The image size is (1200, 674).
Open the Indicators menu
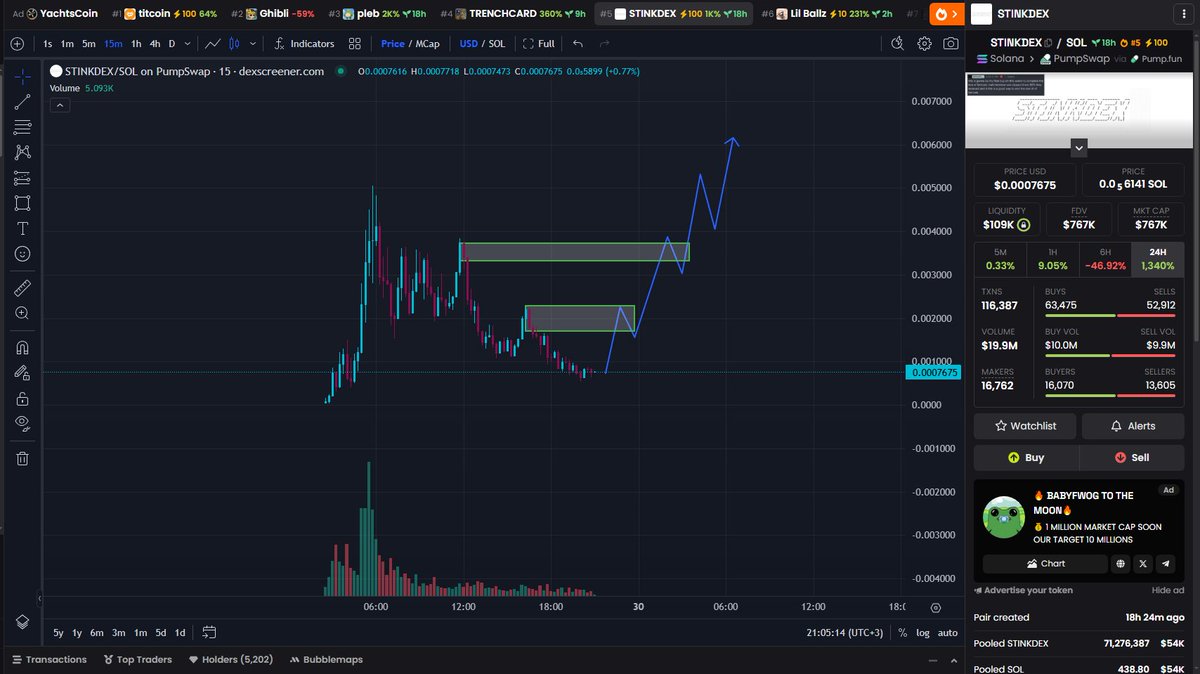[303, 44]
